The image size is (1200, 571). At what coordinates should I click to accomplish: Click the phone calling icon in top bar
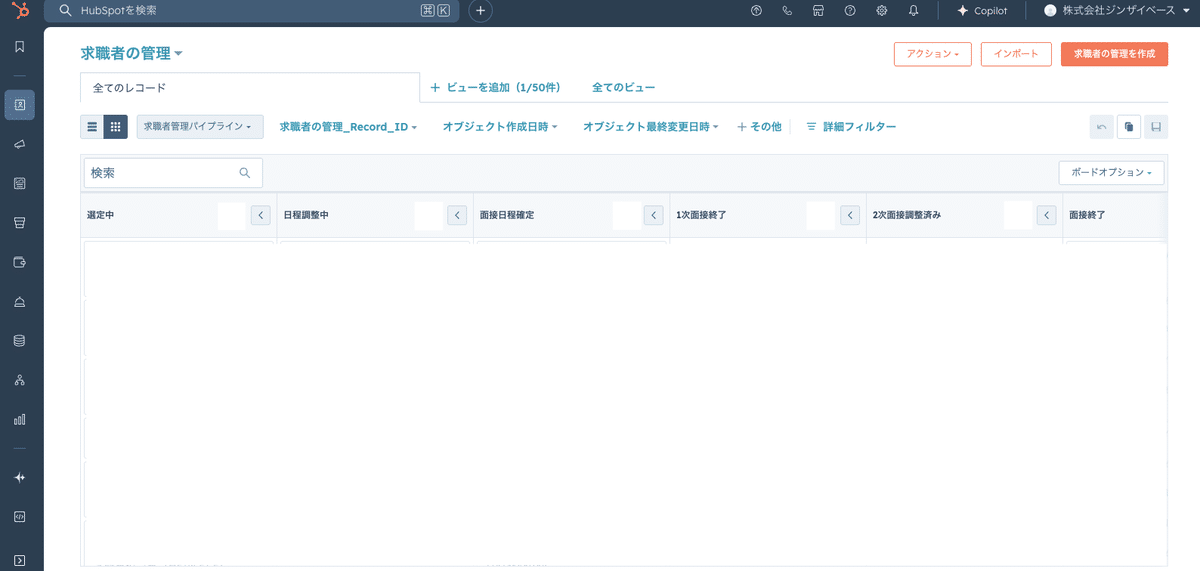click(x=787, y=11)
